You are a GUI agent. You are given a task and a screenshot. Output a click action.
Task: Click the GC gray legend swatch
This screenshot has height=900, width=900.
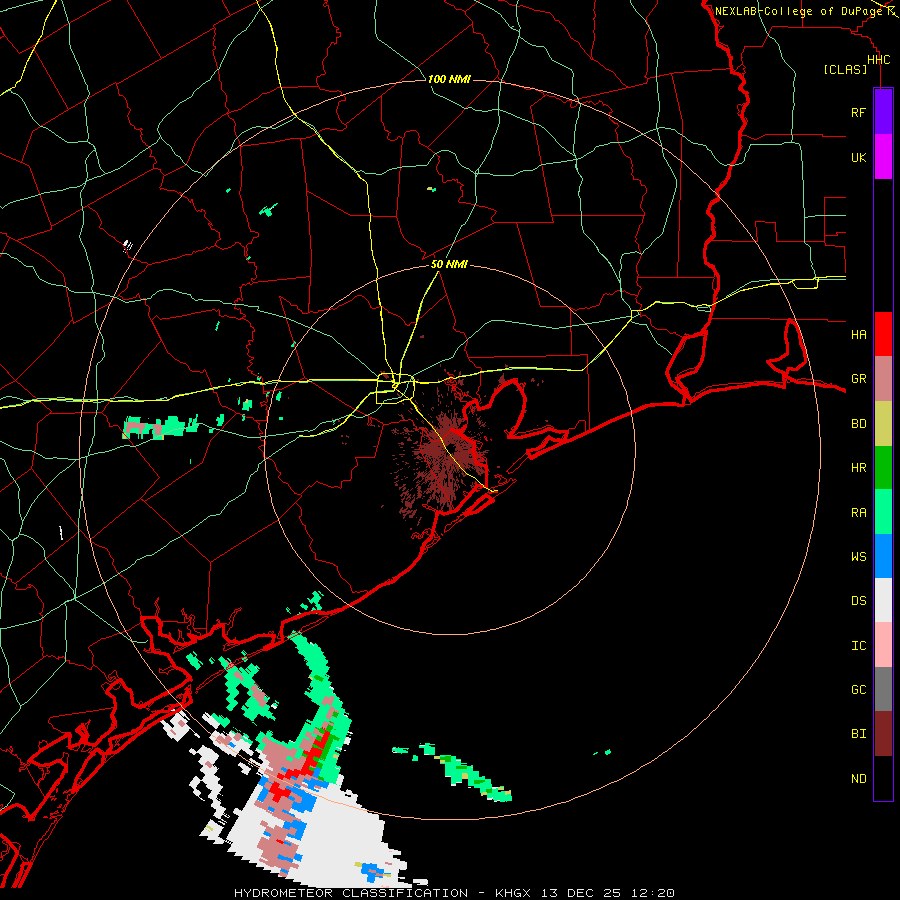pos(883,689)
